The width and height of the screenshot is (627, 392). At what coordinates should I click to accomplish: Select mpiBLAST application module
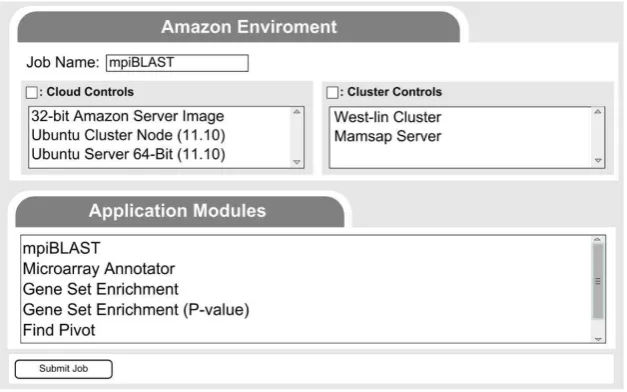pyautogui.click(x=62, y=249)
